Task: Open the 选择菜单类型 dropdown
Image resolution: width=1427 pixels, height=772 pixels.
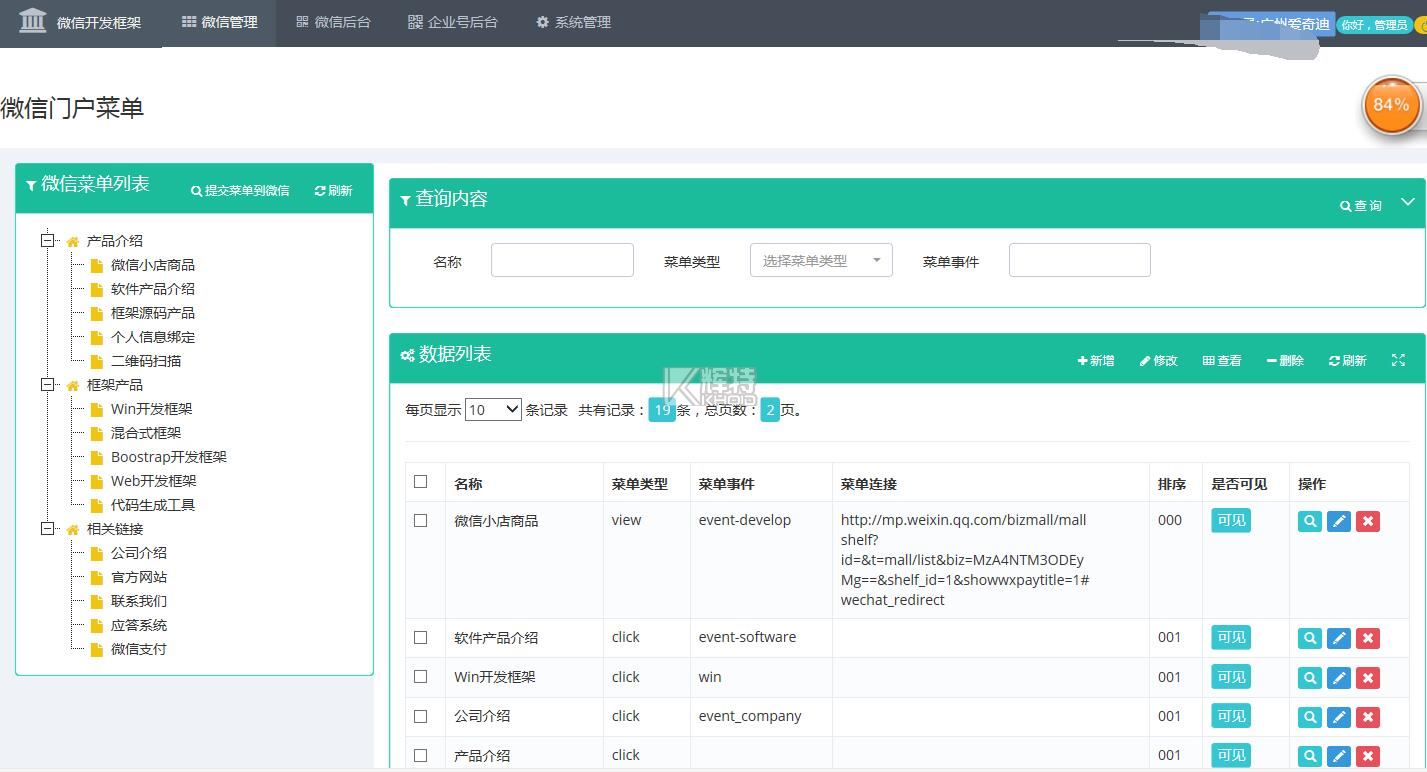Action: 820,260
